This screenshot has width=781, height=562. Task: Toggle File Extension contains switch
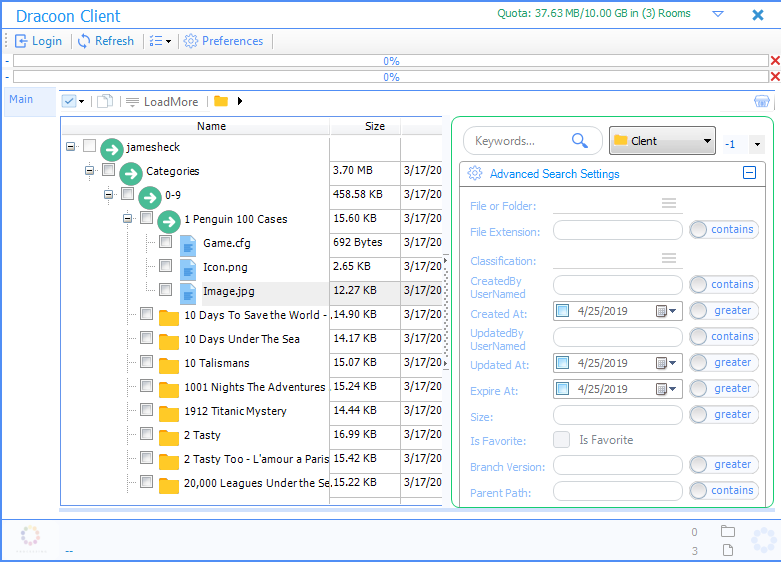724,229
